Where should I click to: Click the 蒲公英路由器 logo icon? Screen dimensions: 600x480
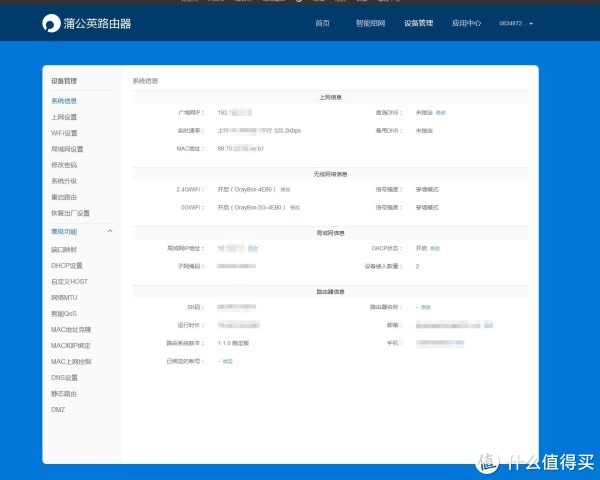point(51,23)
